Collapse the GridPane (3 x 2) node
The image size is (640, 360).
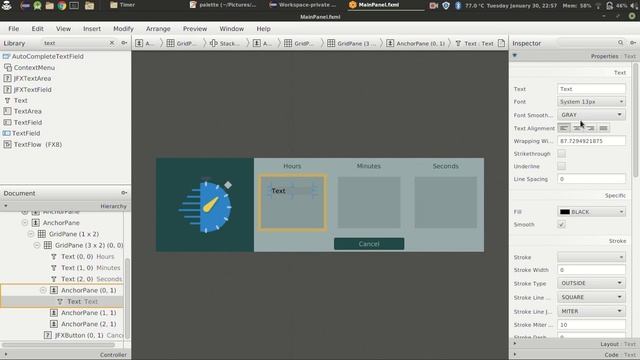[37, 245]
